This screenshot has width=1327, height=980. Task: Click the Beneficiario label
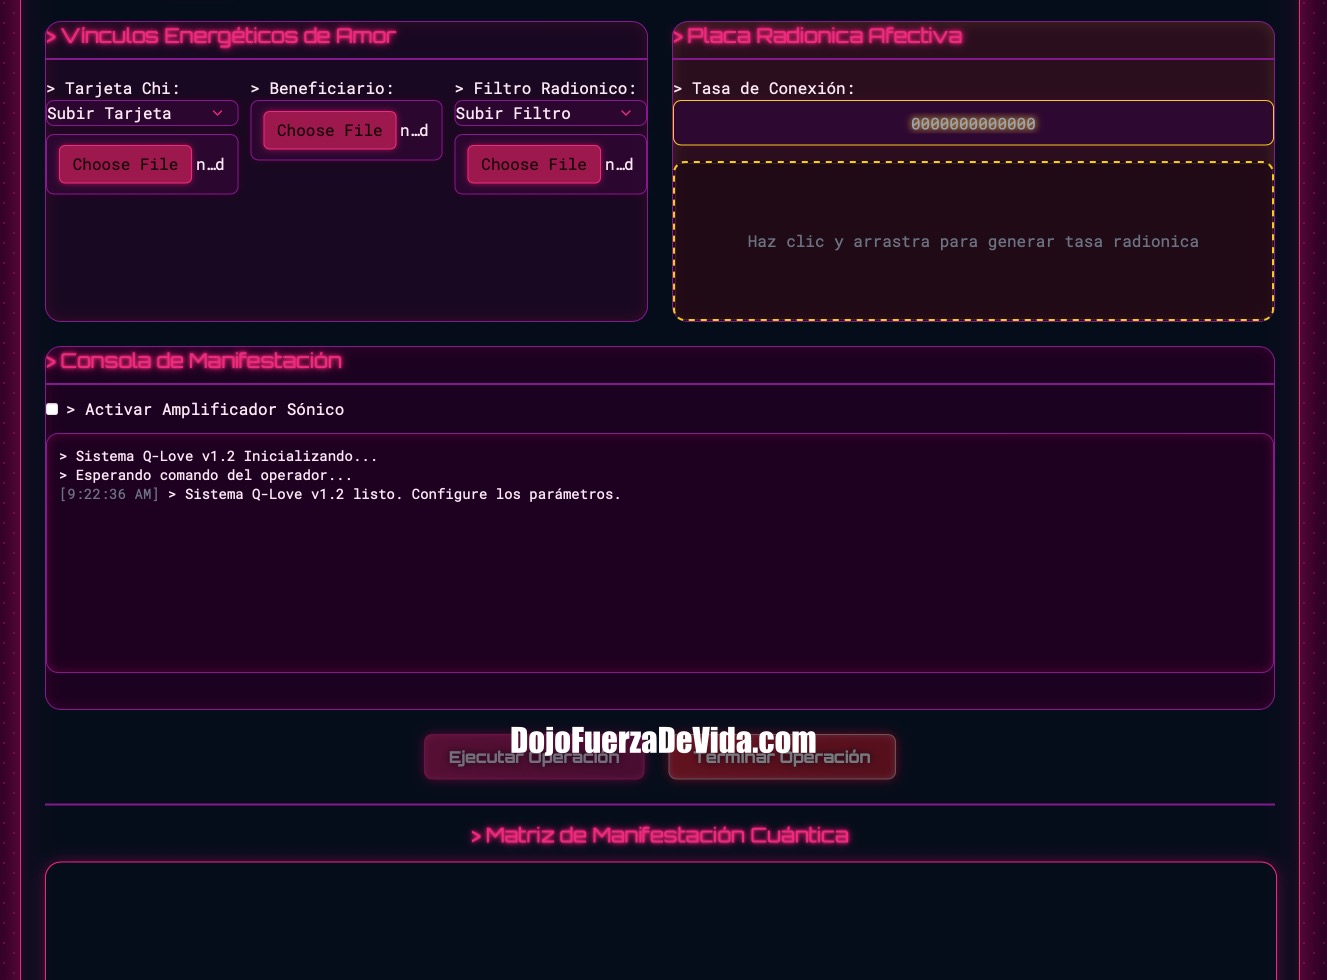(x=322, y=88)
